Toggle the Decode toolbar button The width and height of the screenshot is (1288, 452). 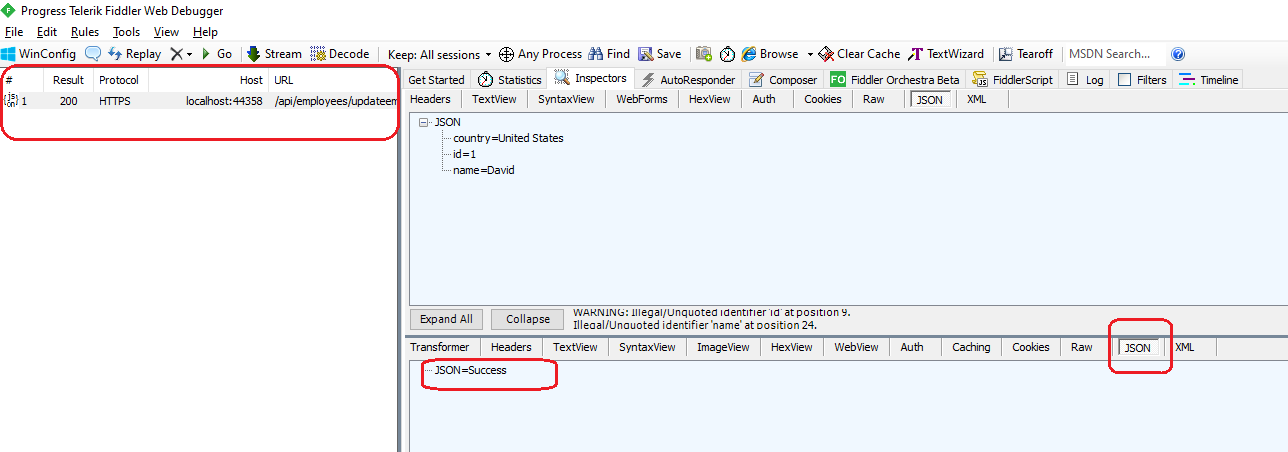(x=340, y=54)
